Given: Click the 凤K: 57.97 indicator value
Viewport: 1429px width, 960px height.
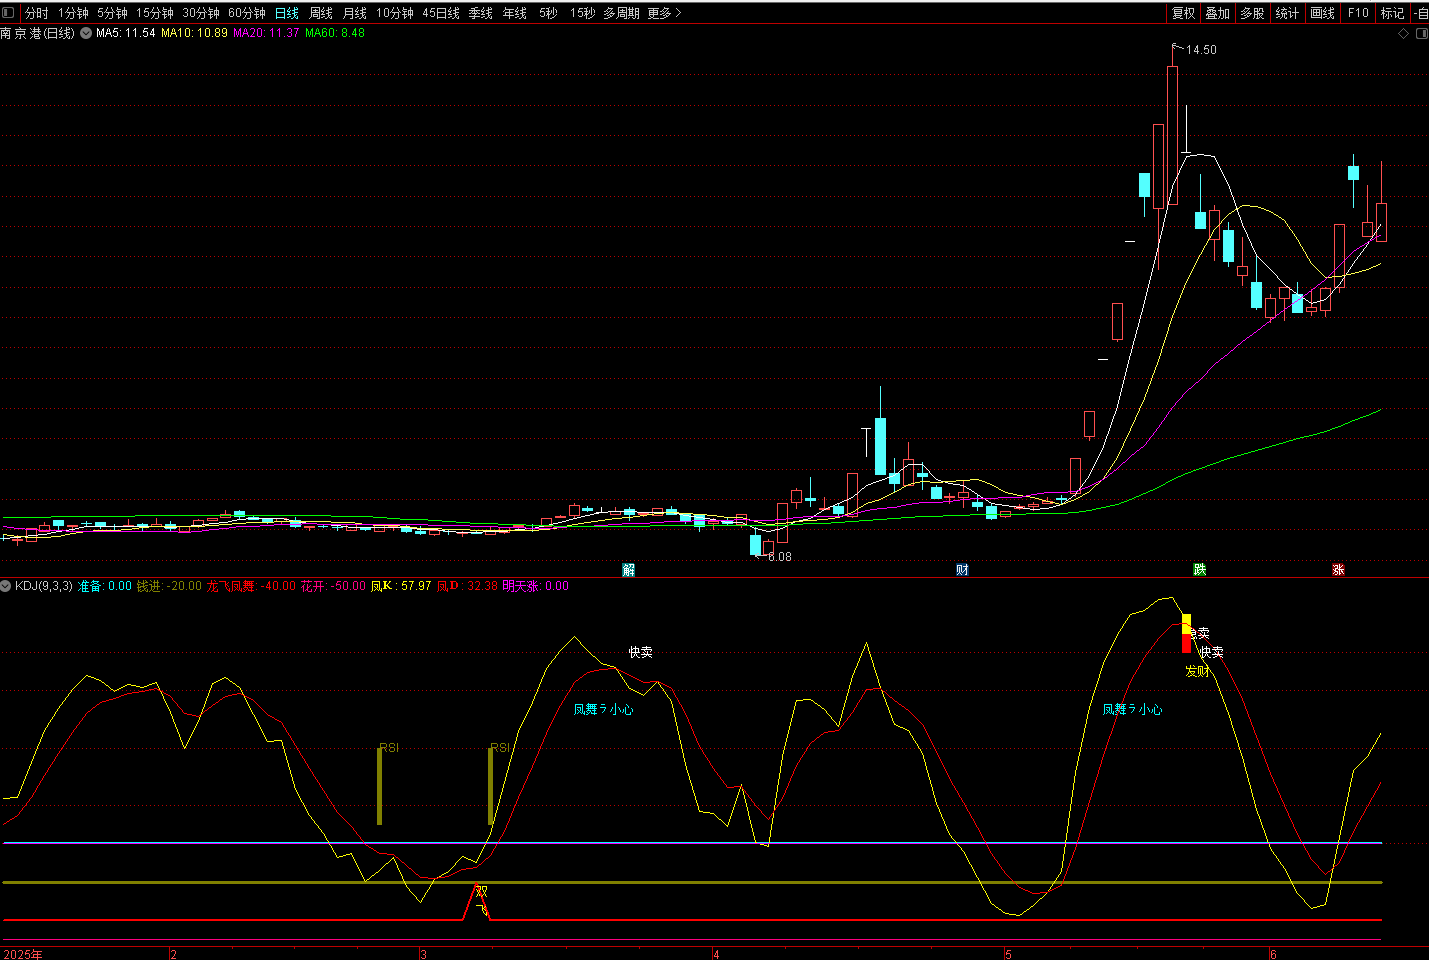Looking at the screenshot, I should click(401, 586).
